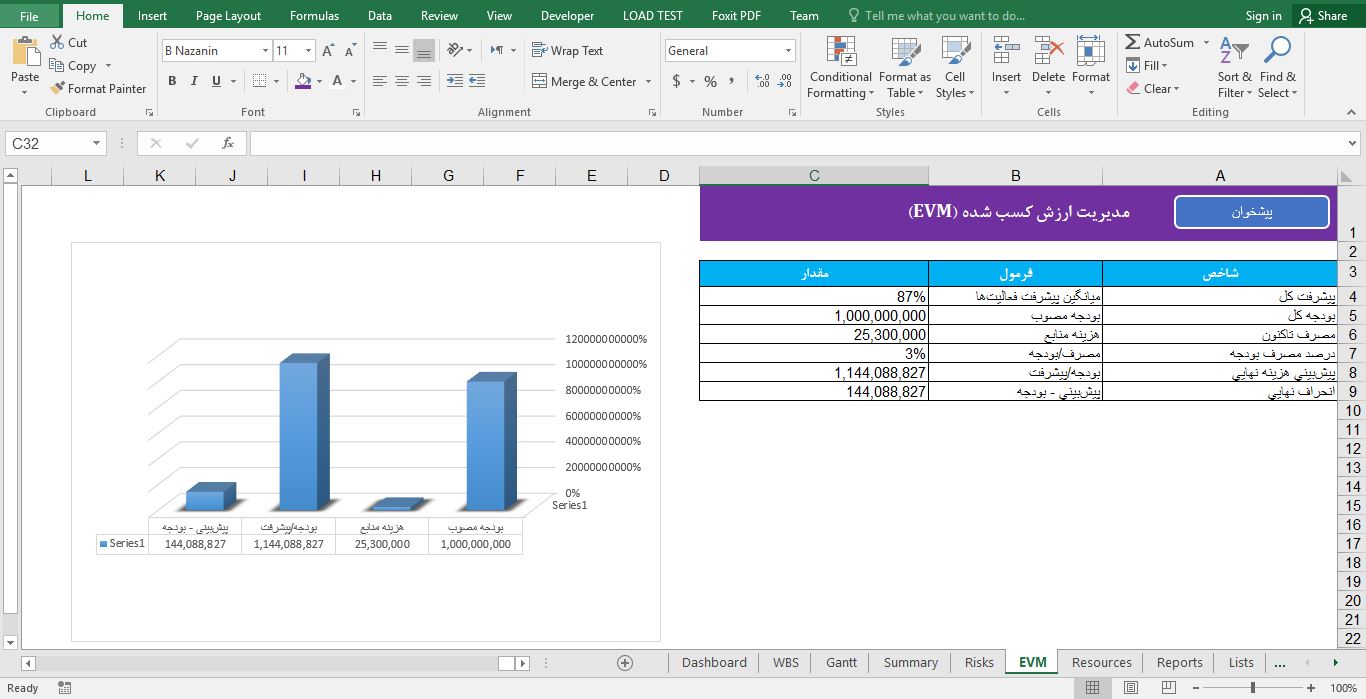The height and width of the screenshot is (699, 1366).
Task: Open the Page Layout ribbon tab
Action: tap(228, 16)
